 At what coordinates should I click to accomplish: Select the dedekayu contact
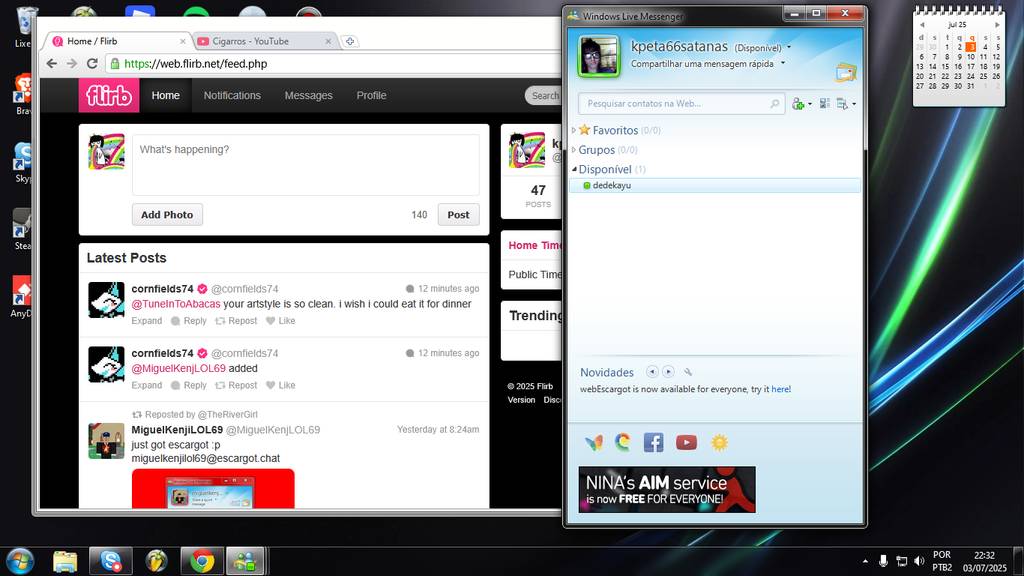coord(715,185)
